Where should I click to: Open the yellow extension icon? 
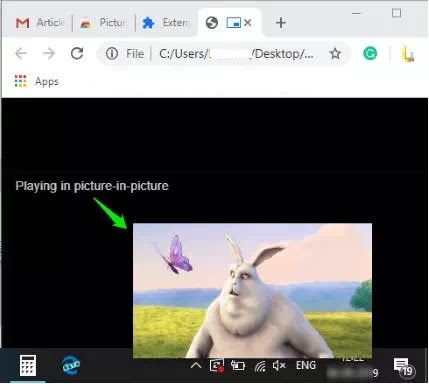[x=408, y=54]
